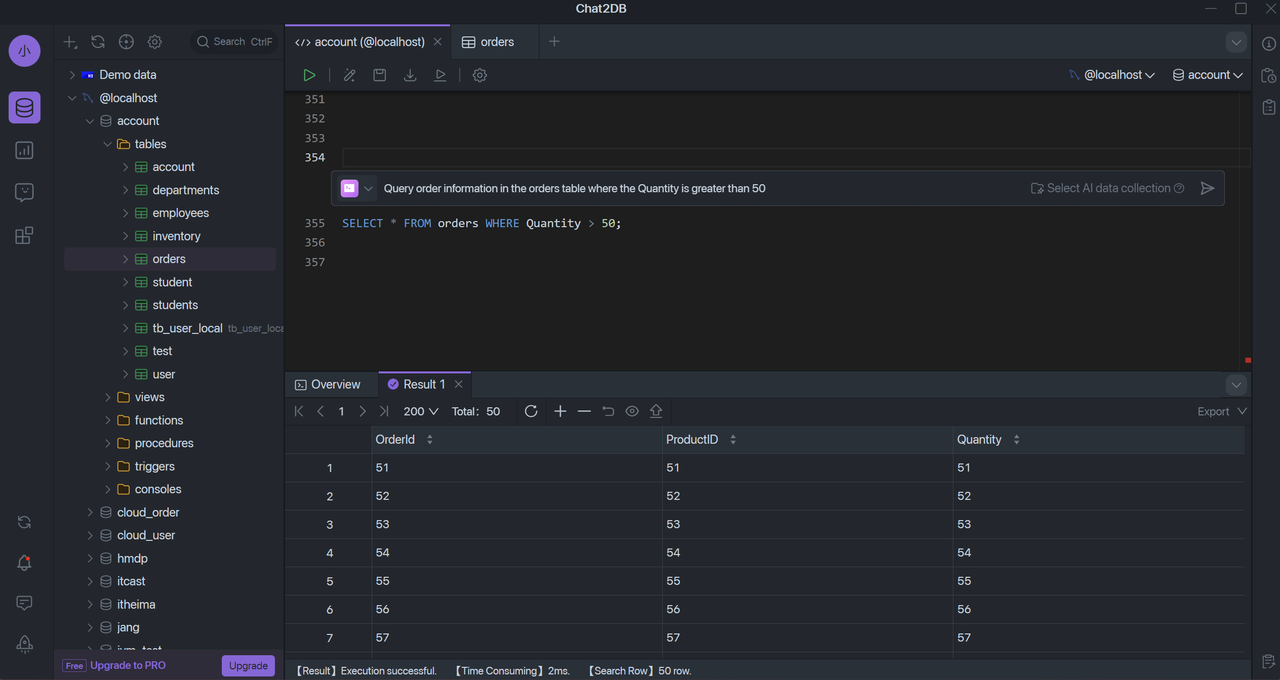Image resolution: width=1280 pixels, height=680 pixels.
Task: Select the employees table in tree
Action: pos(181,213)
